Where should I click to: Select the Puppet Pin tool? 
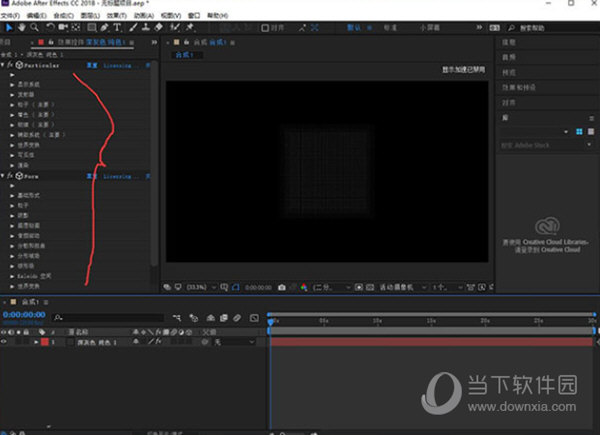(x=190, y=27)
